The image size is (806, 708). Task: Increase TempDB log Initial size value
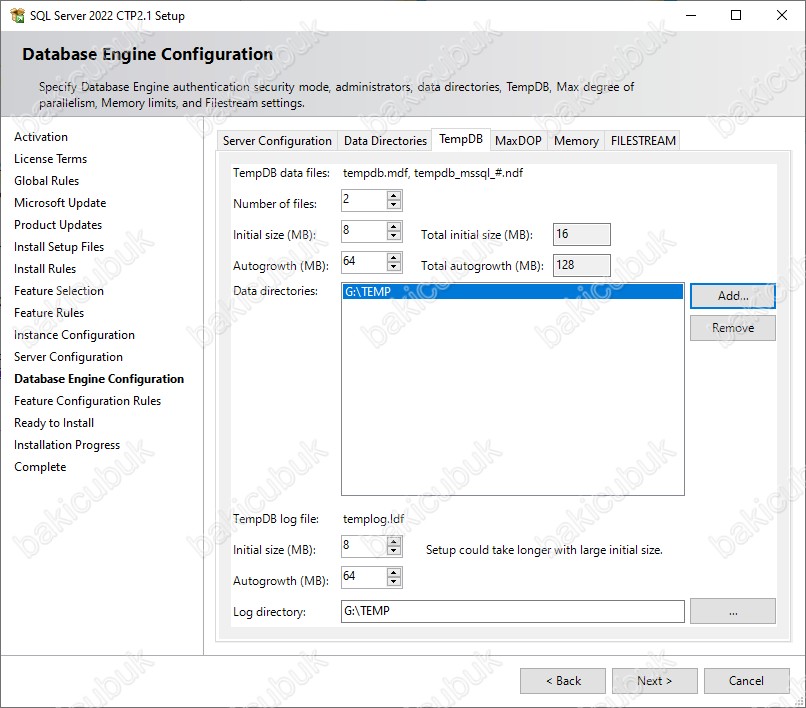[x=394, y=541]
